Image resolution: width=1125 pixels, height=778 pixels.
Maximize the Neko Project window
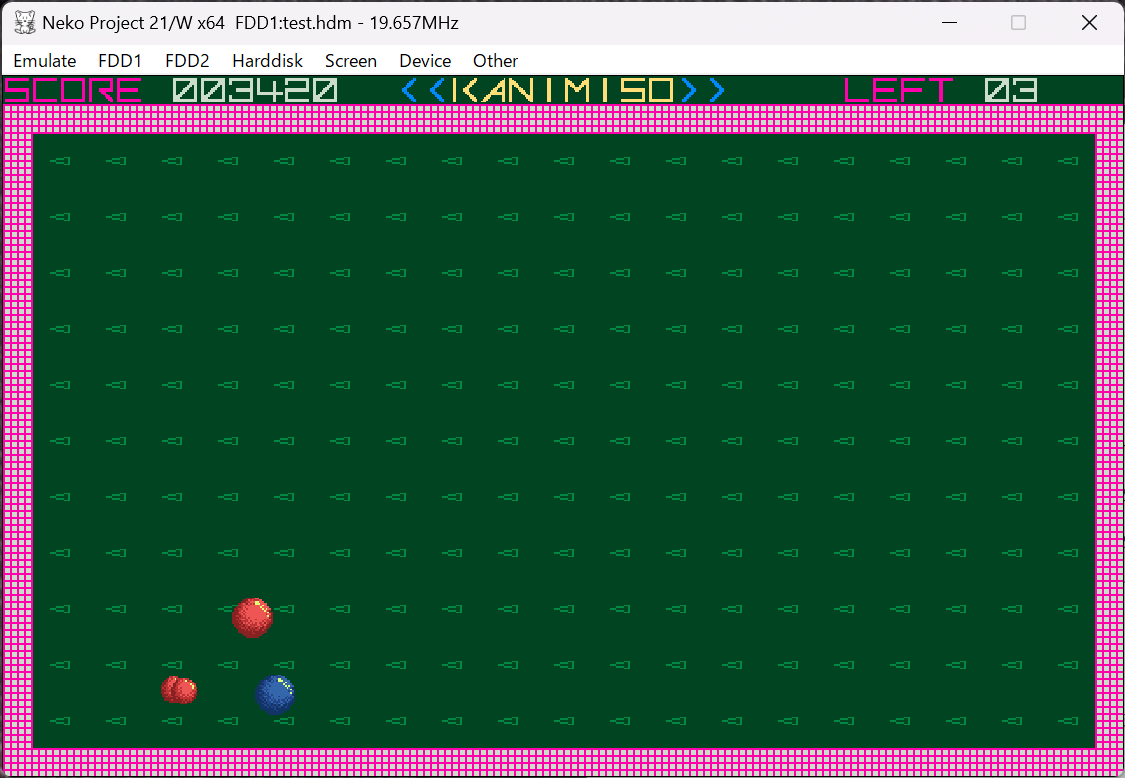pyautogui.click(x=1018, y=23)
